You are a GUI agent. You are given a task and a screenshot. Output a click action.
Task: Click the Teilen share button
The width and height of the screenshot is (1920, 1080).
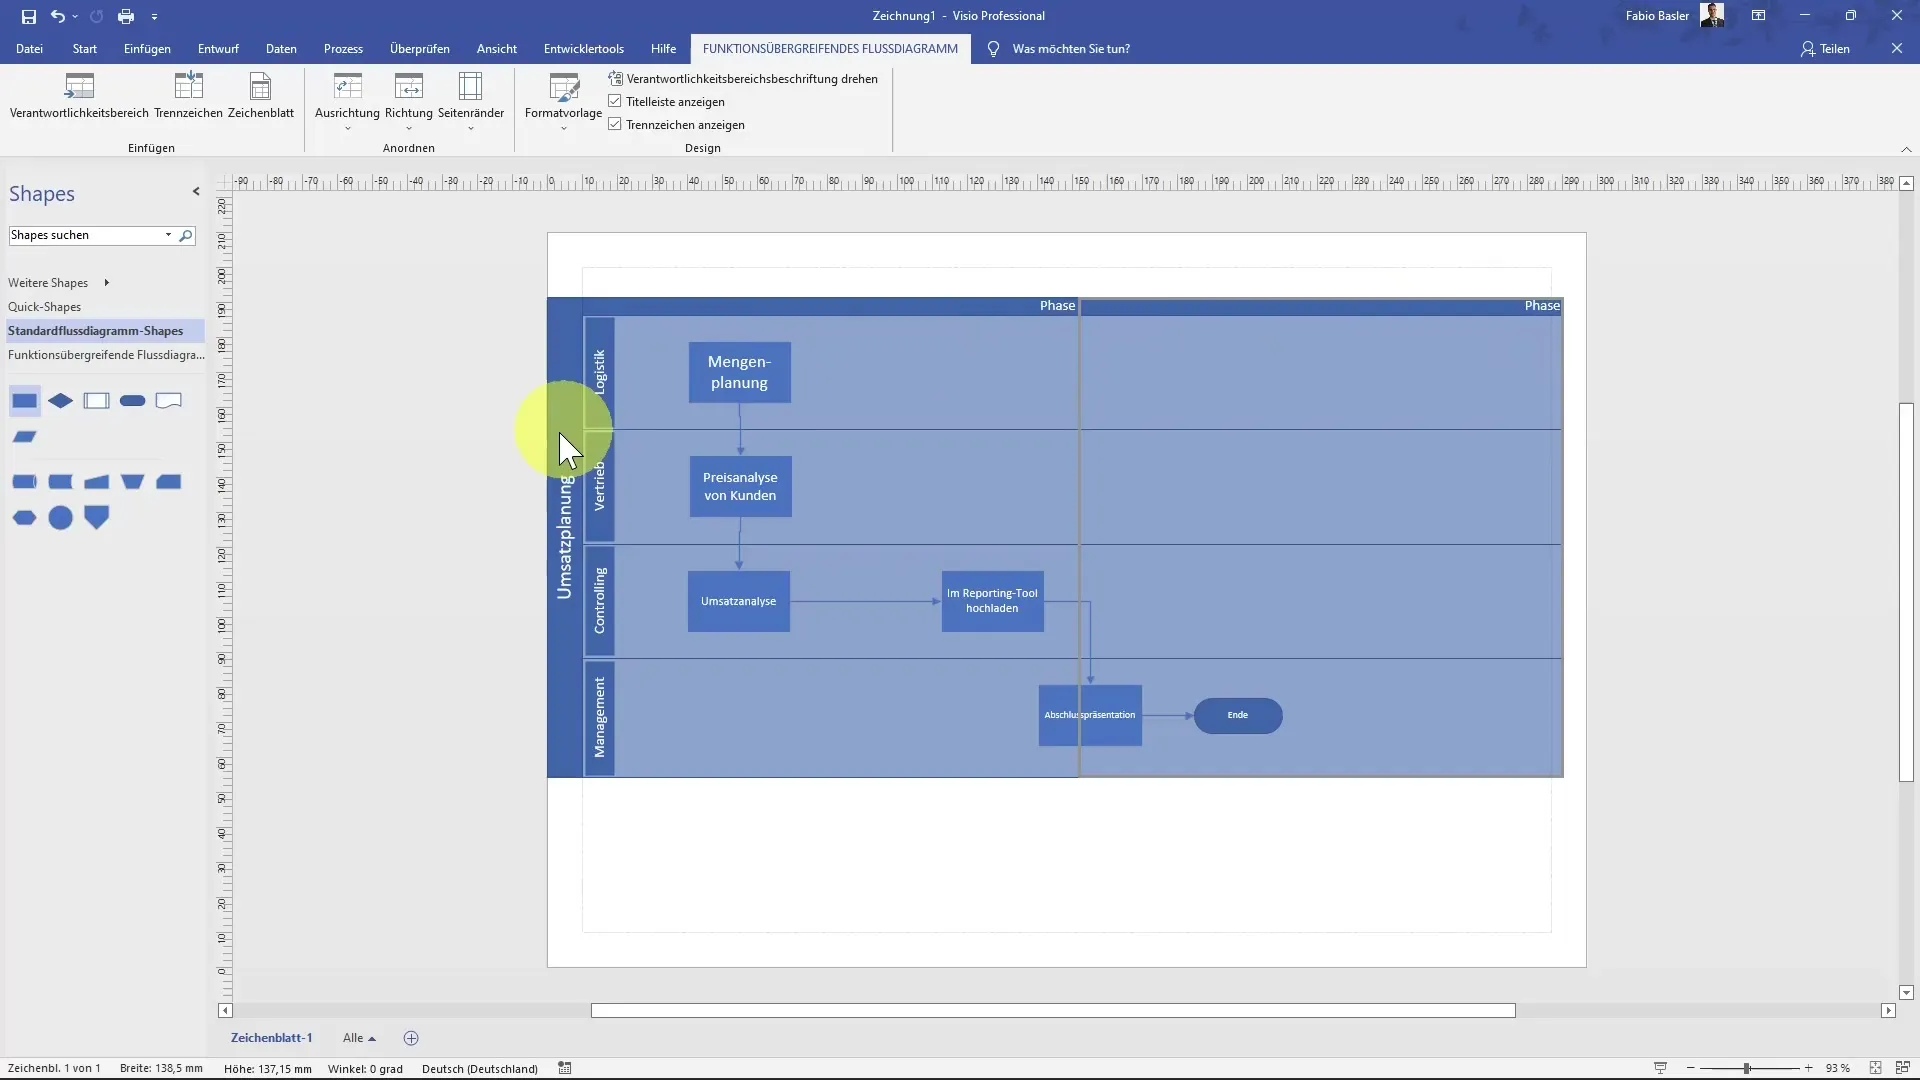1826,49
